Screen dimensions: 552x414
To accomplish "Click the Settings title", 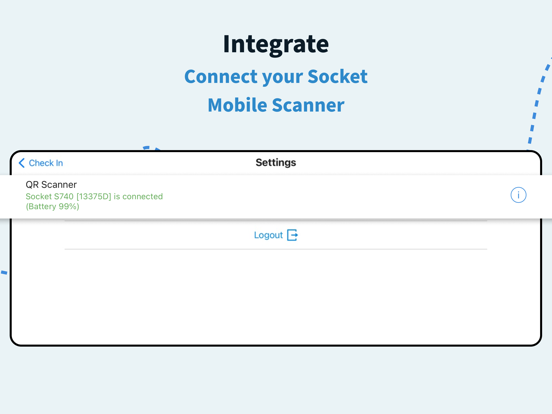I will point(276,163).
